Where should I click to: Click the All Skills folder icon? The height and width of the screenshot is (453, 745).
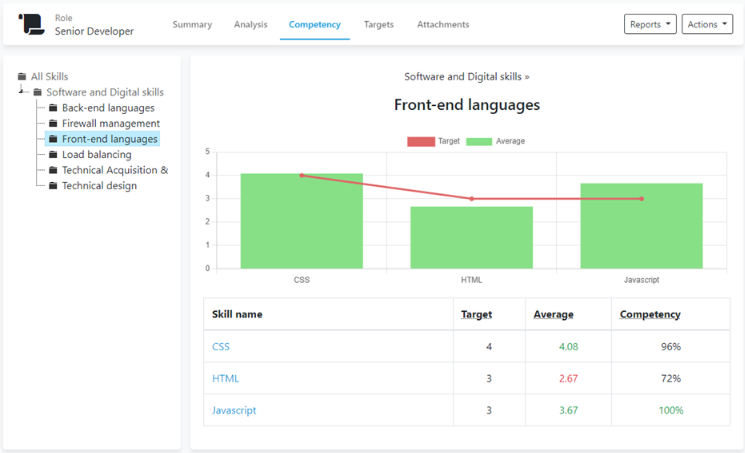coord(22,77)
